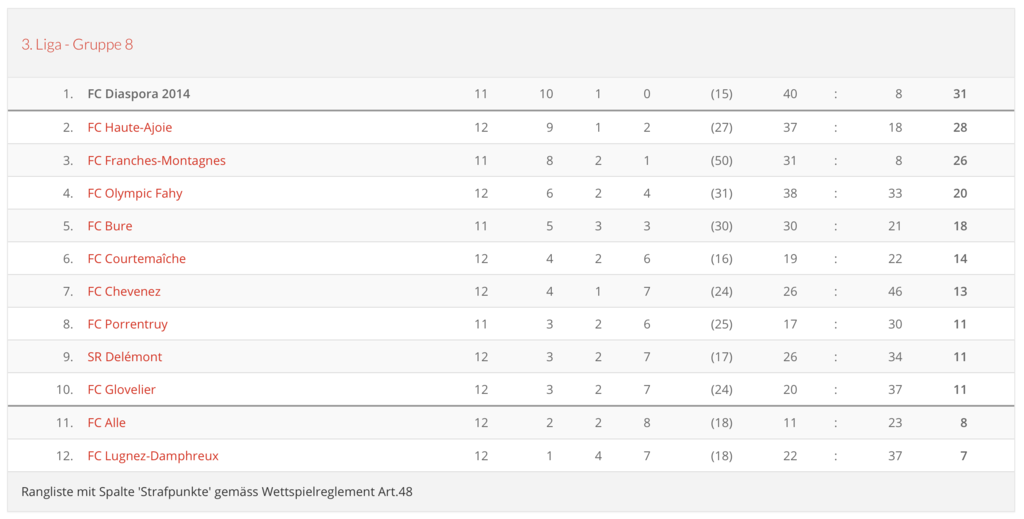Click FC Chevenez's 46 goals-against value

pos(894,291)
